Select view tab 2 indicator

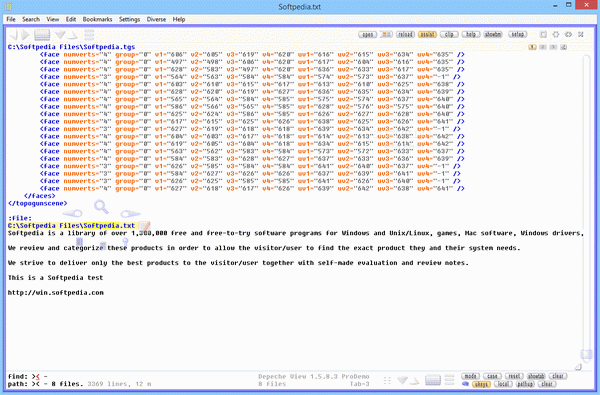[x=543, y=47]
